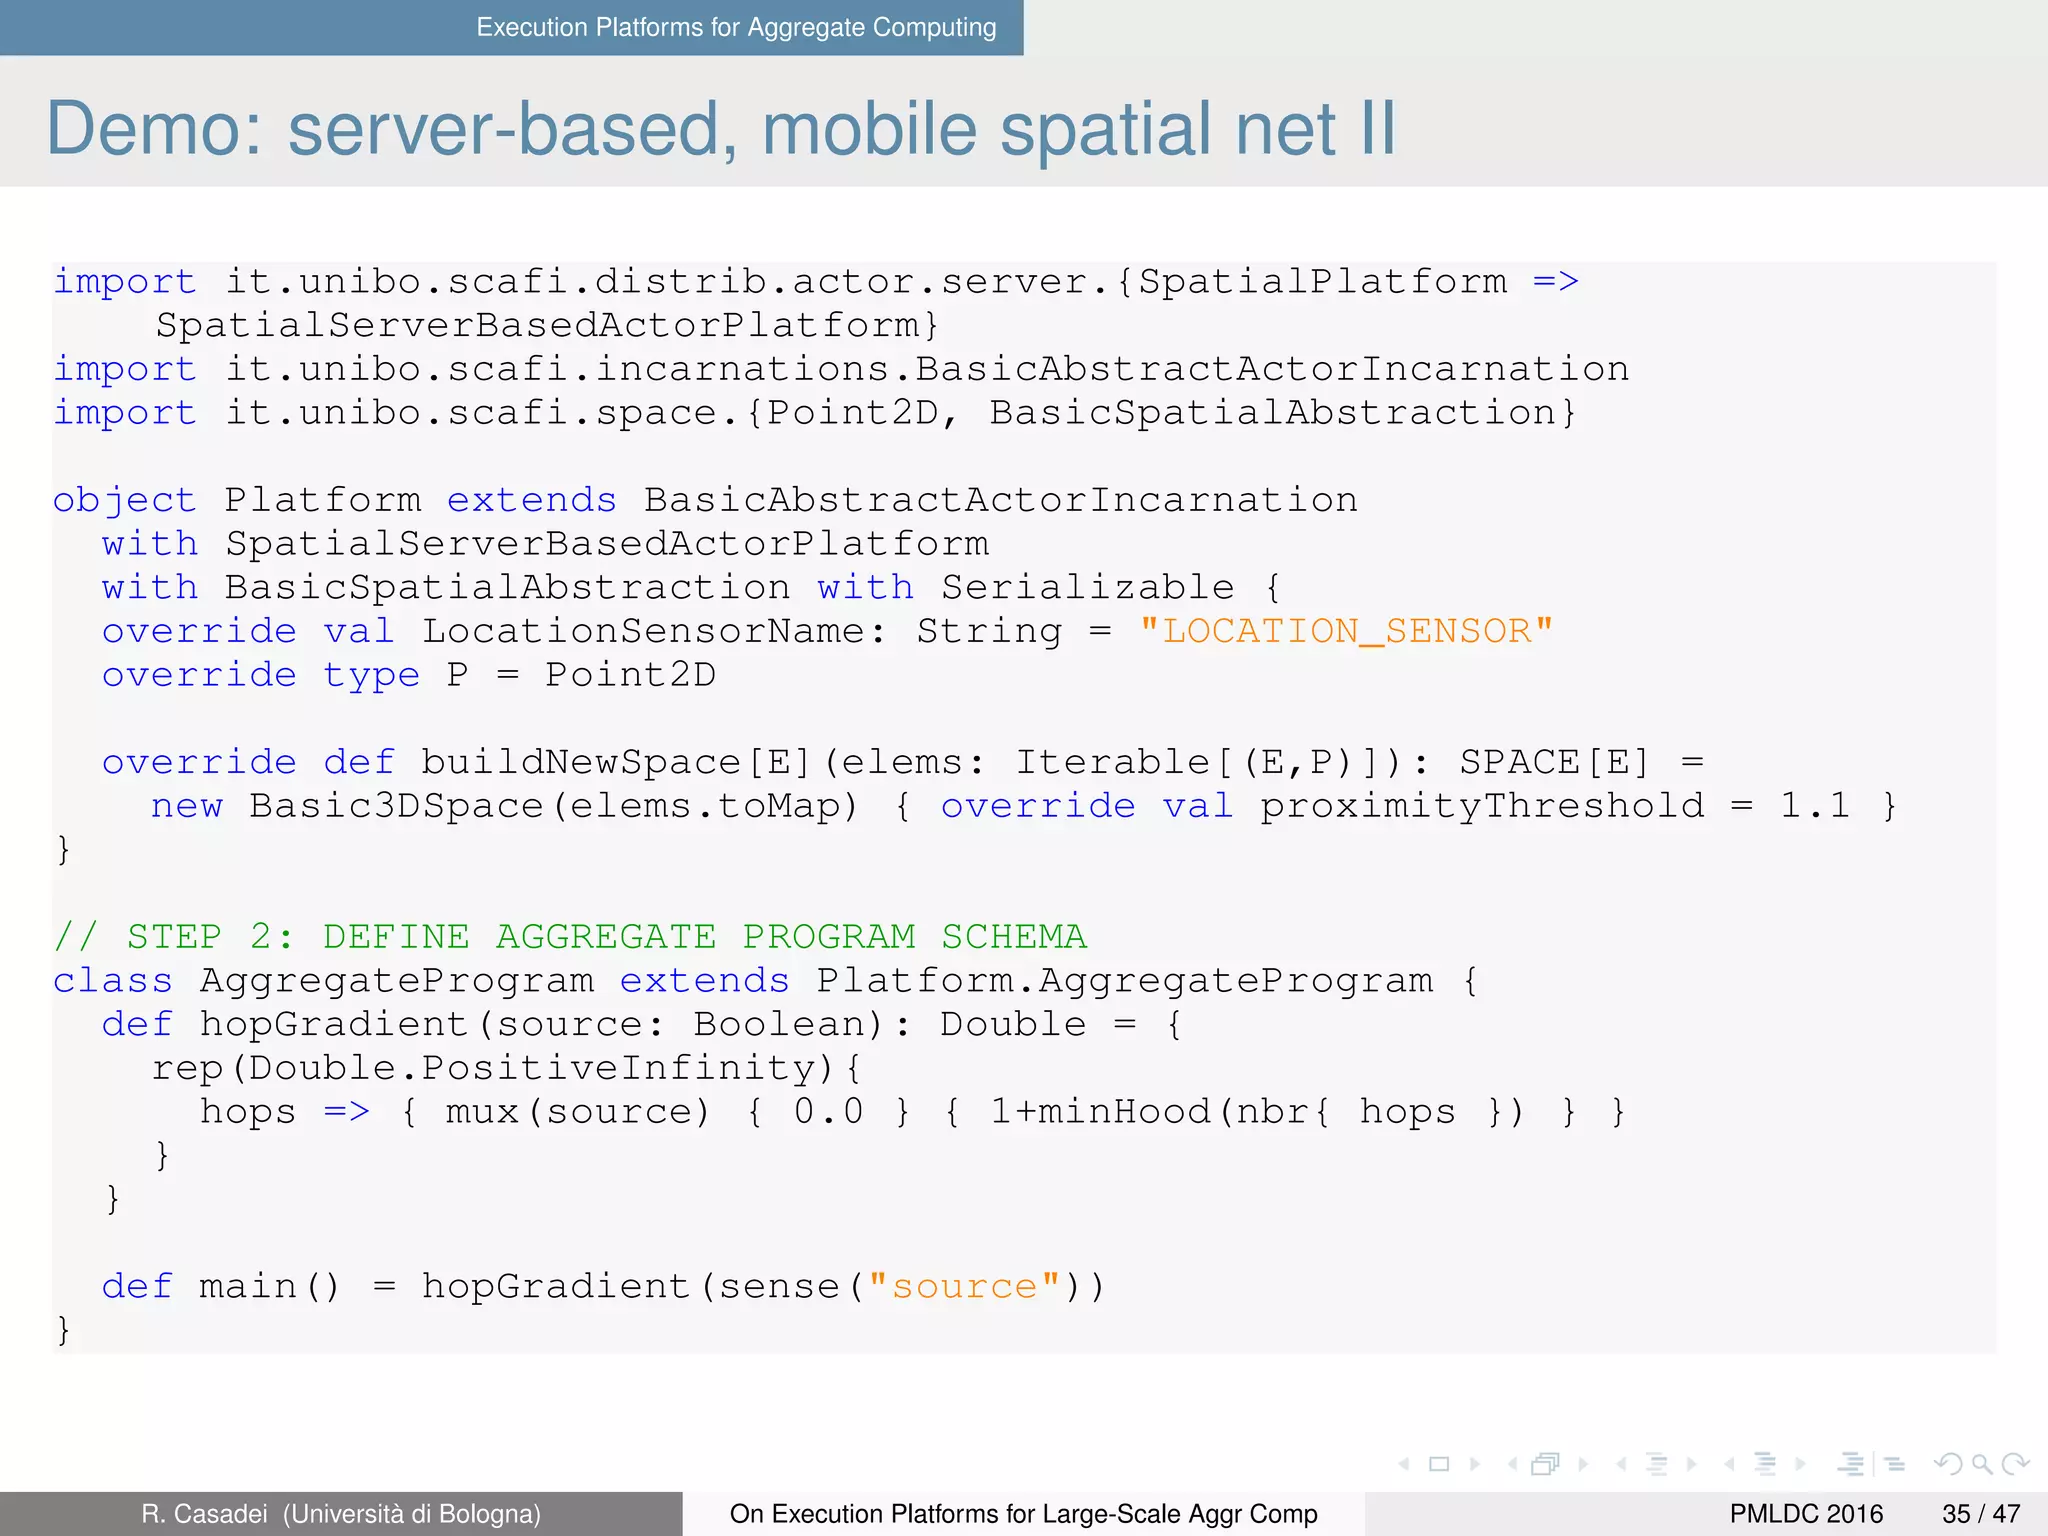Image resolution: width=2048 pixels, height=1536 pixels.
Task: Click footer title On Execution Platforms for Large-Scale Aggr Comp
Action: coord(1023,1514)
